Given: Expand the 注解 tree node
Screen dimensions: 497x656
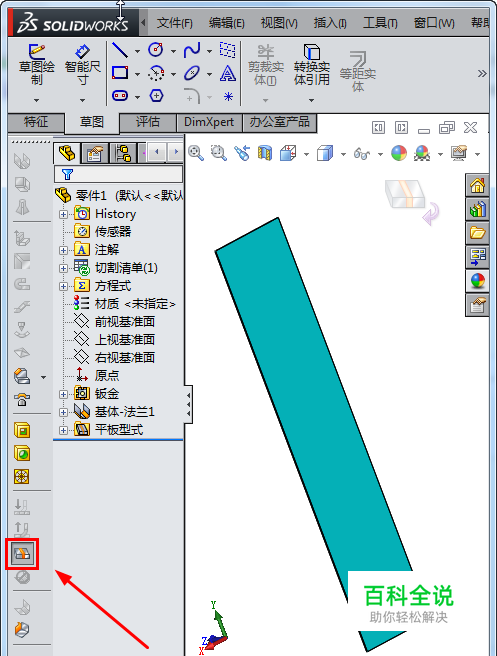Looking at the screenshot, I should pos(63,250).
